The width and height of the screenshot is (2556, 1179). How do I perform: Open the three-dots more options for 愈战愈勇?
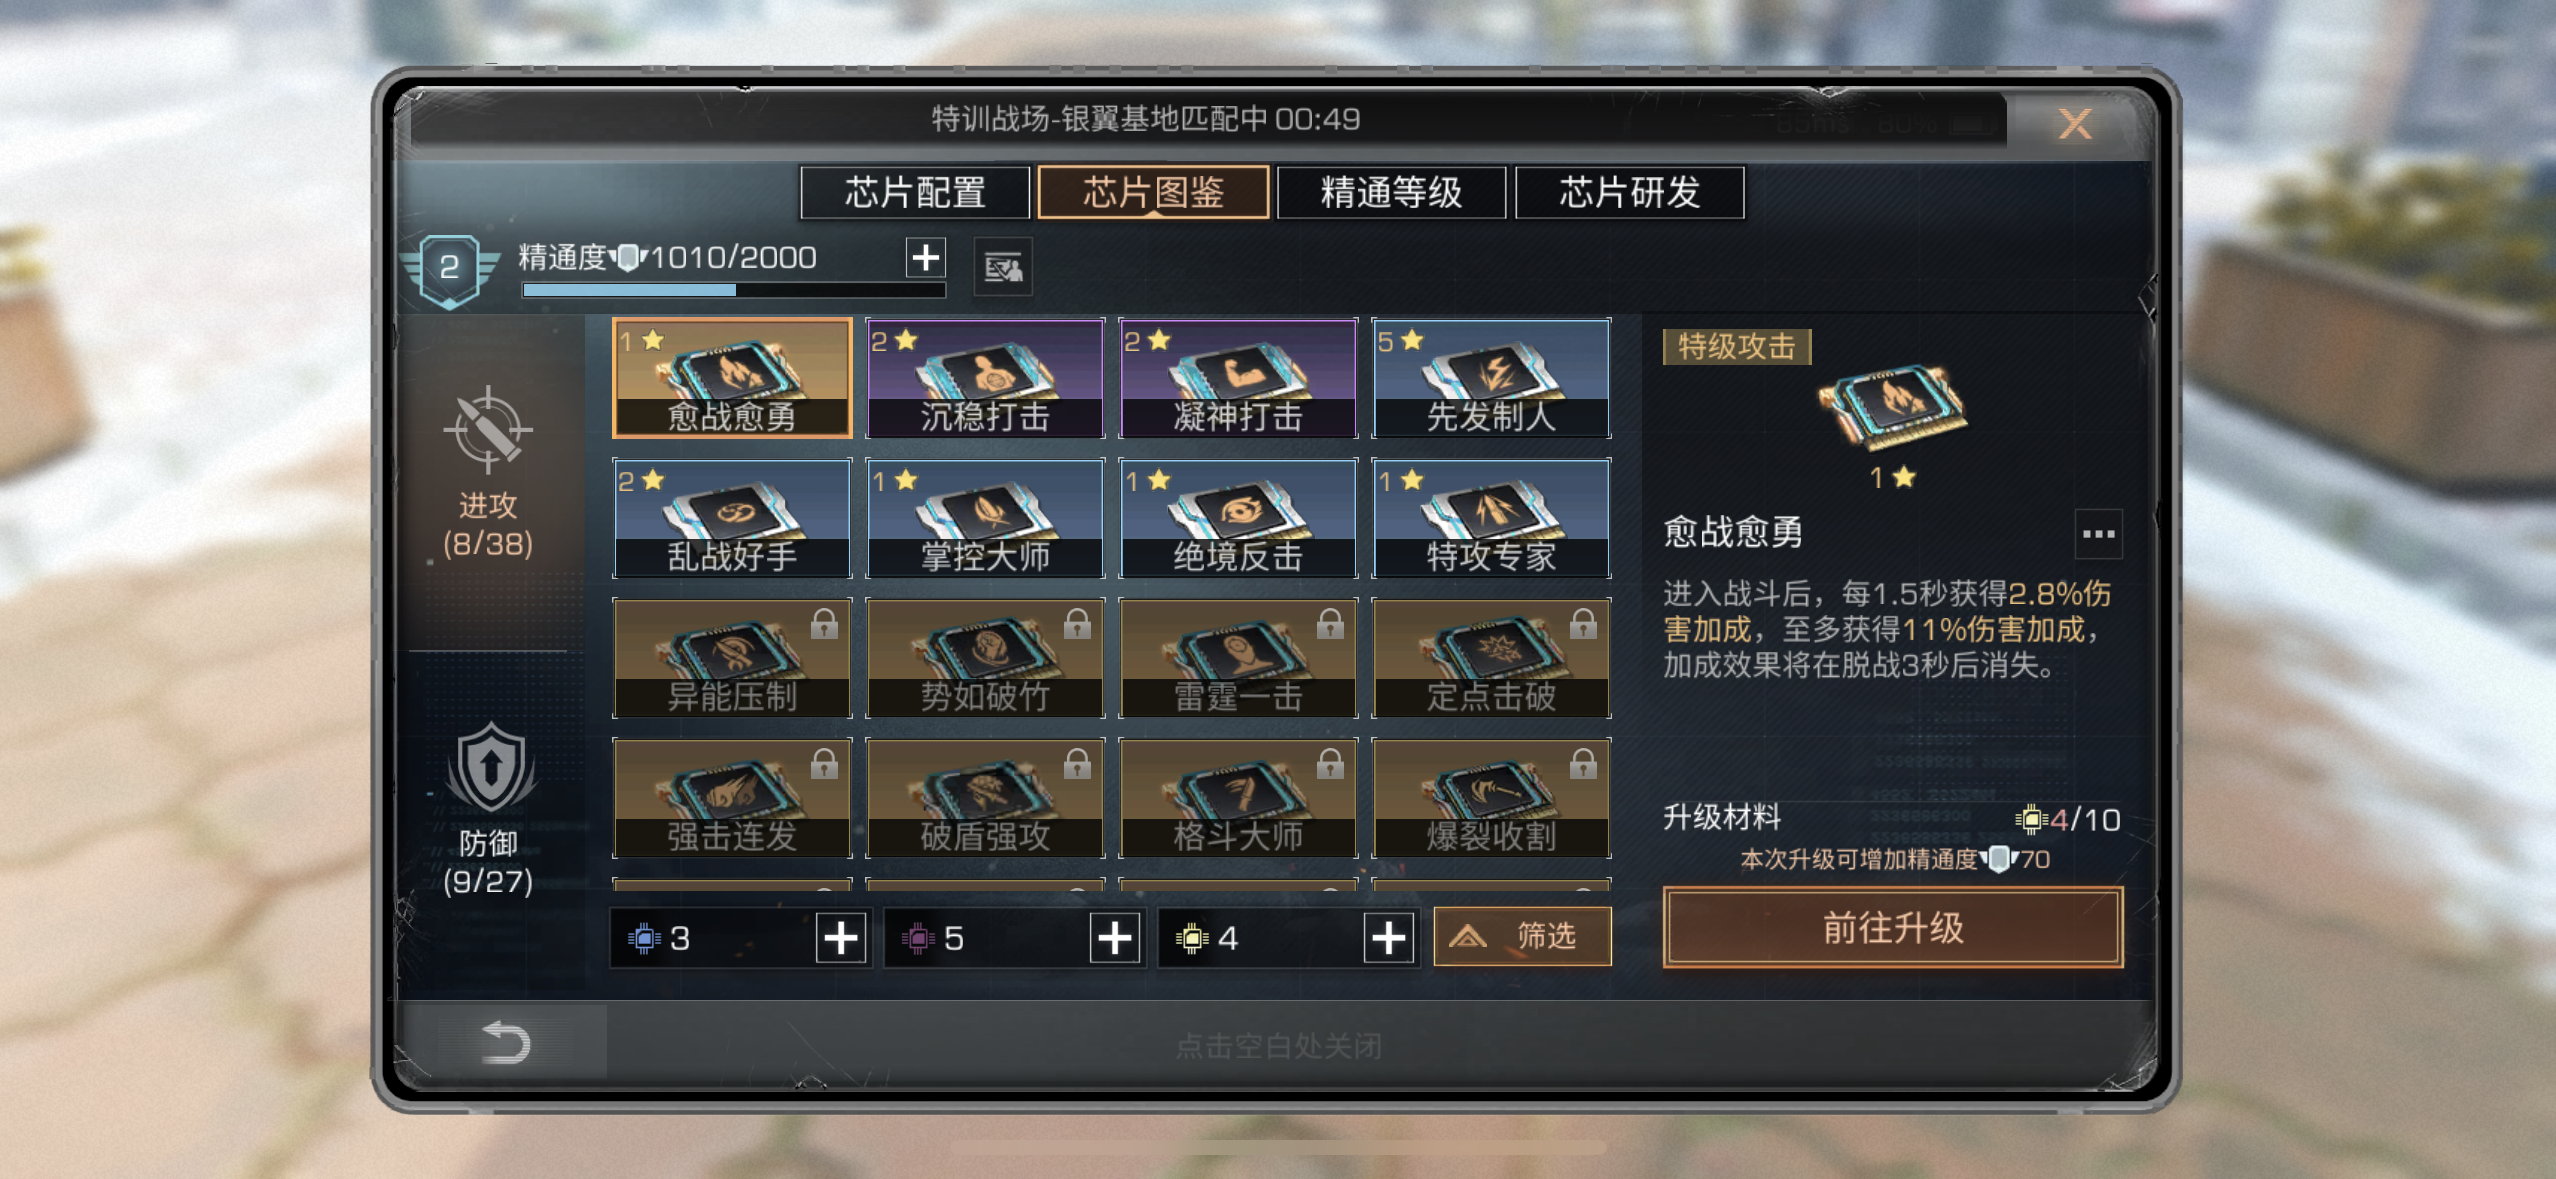(2098, 534)
